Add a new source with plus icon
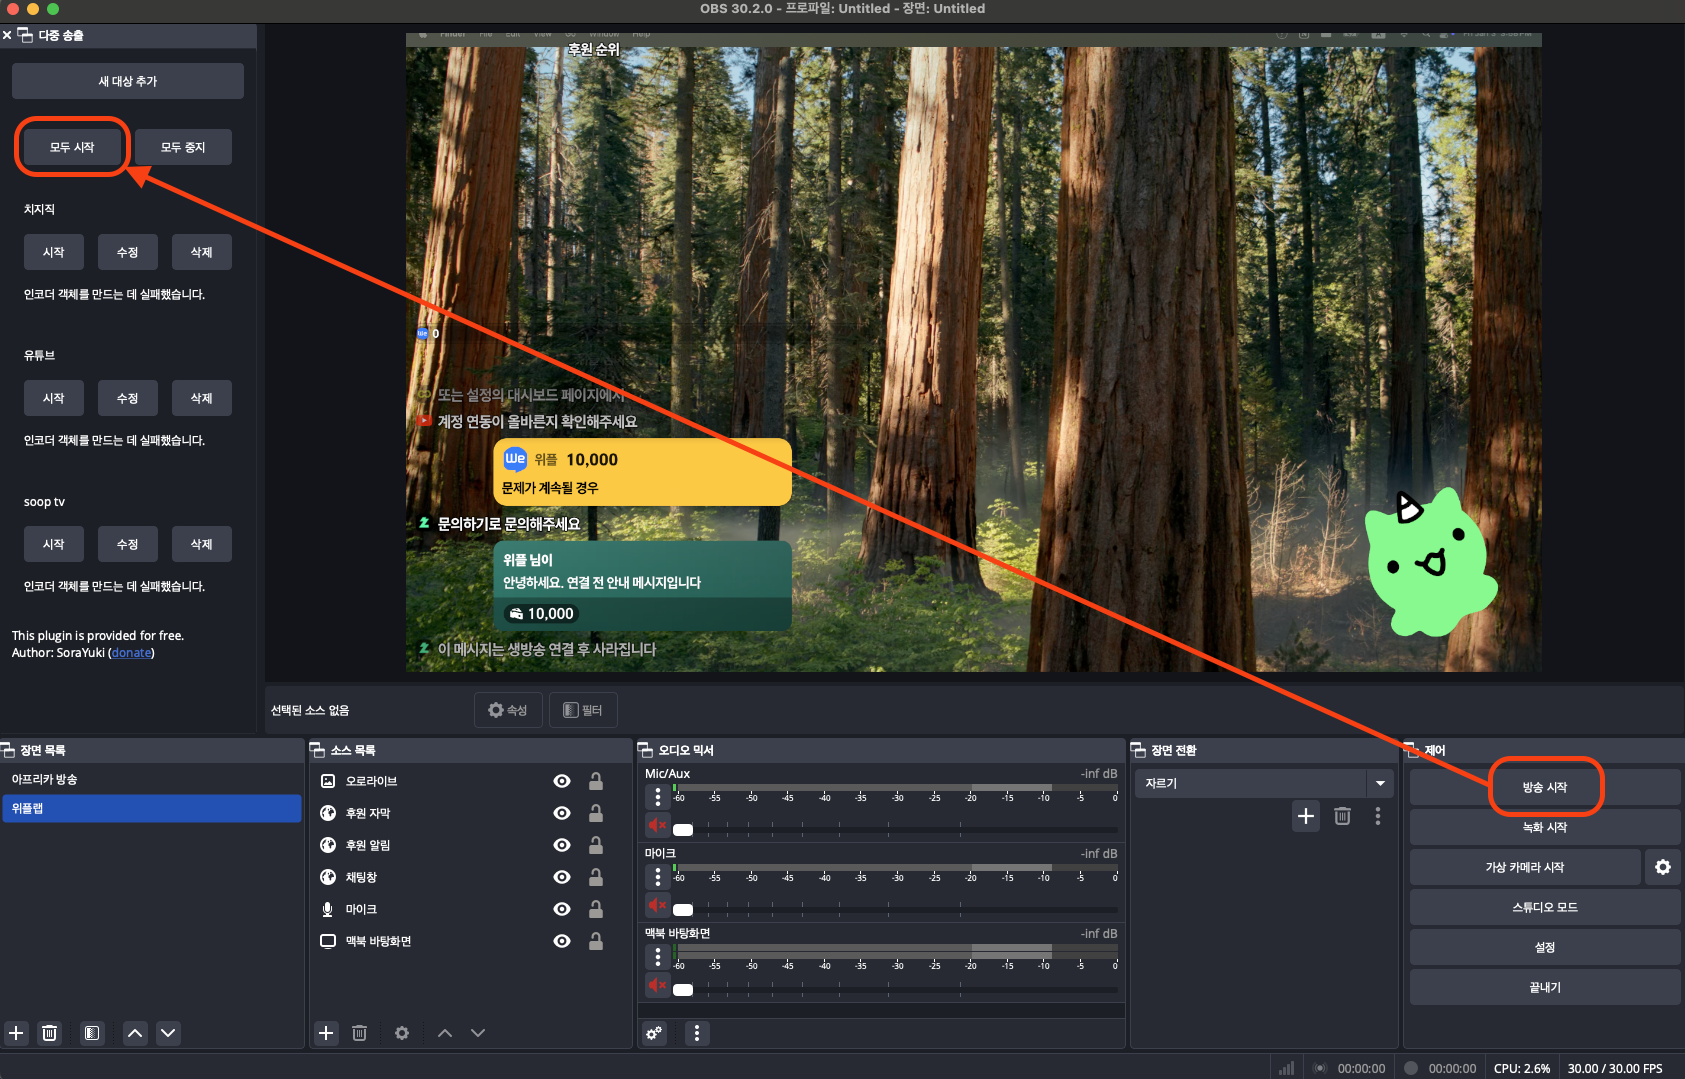The height and width of the screenshot is (1079, 1685). (326, 1033)
